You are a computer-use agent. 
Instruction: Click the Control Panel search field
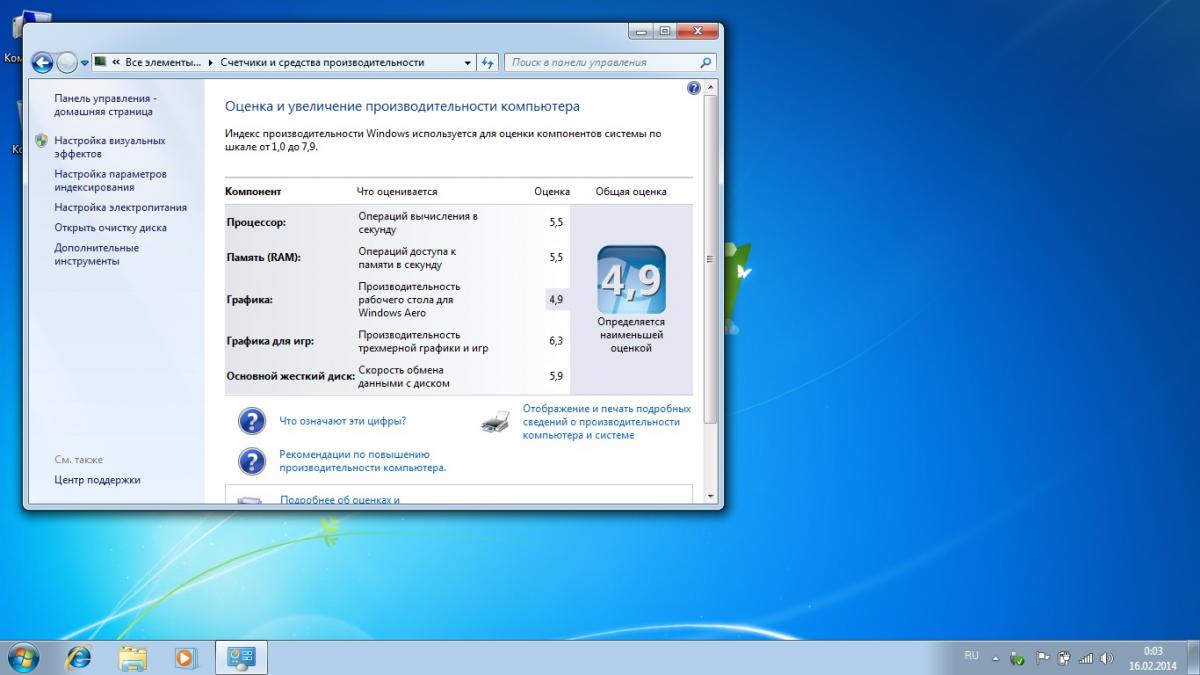610,62
